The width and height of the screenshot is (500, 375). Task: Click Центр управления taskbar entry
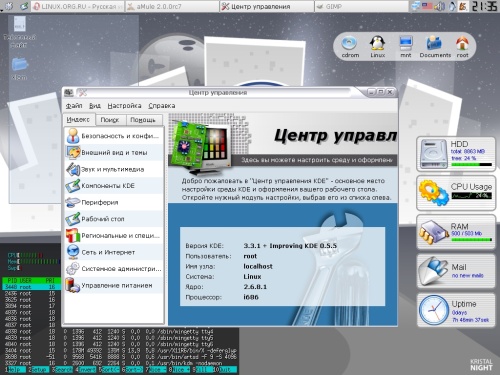267,6
